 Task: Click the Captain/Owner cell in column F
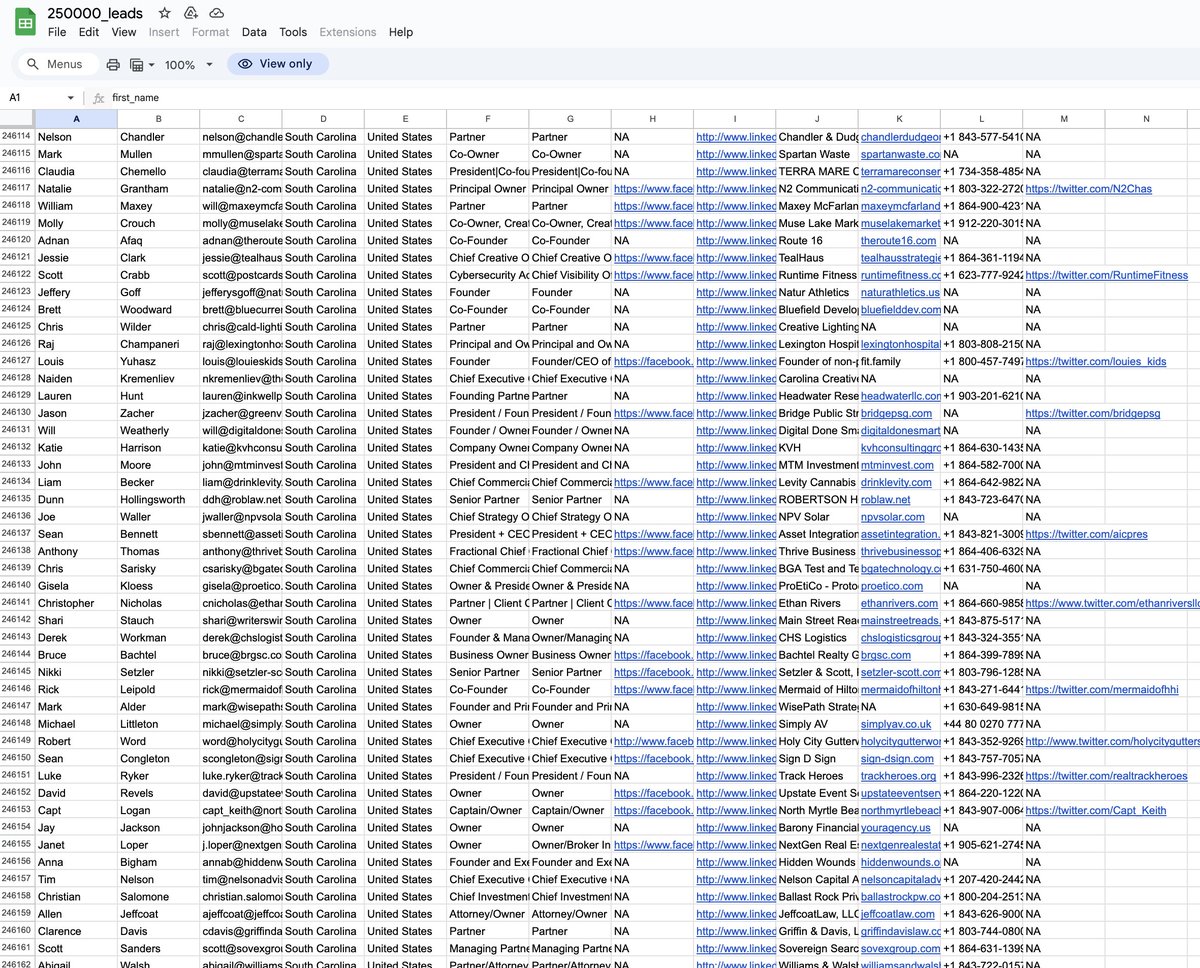coord(487,810)
